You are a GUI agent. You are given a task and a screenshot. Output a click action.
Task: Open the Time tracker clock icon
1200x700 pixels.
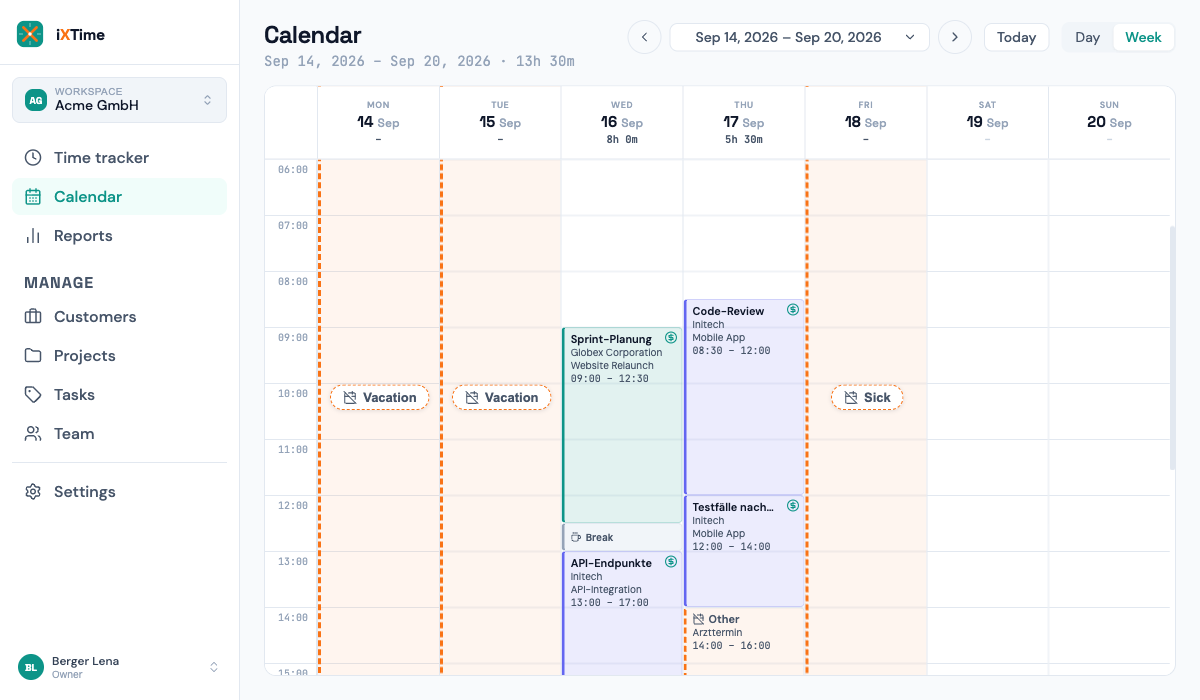[33, 158]
